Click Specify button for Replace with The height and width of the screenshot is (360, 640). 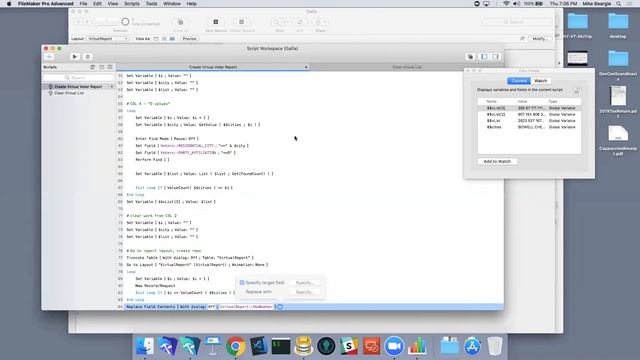click(x=304, y=292)
